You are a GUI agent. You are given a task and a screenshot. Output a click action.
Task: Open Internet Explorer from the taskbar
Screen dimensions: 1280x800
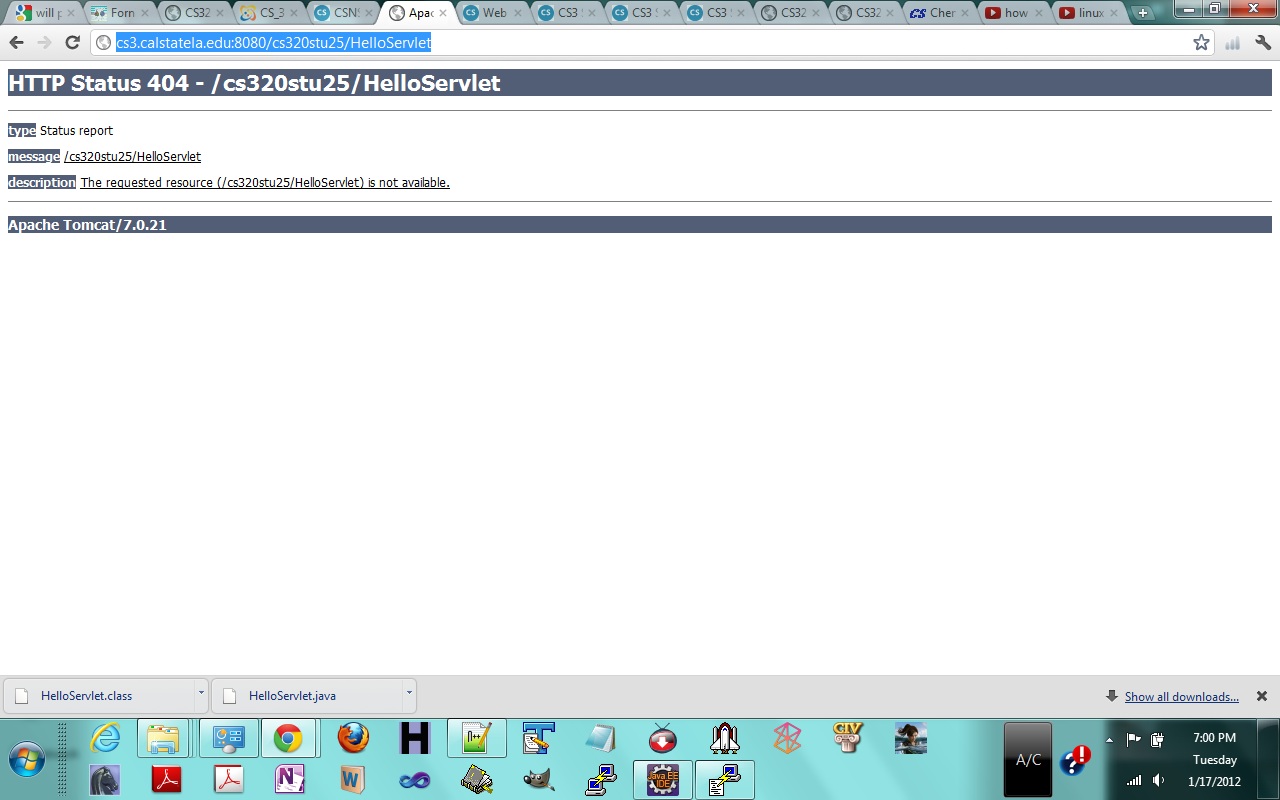[x=105, y=739]
